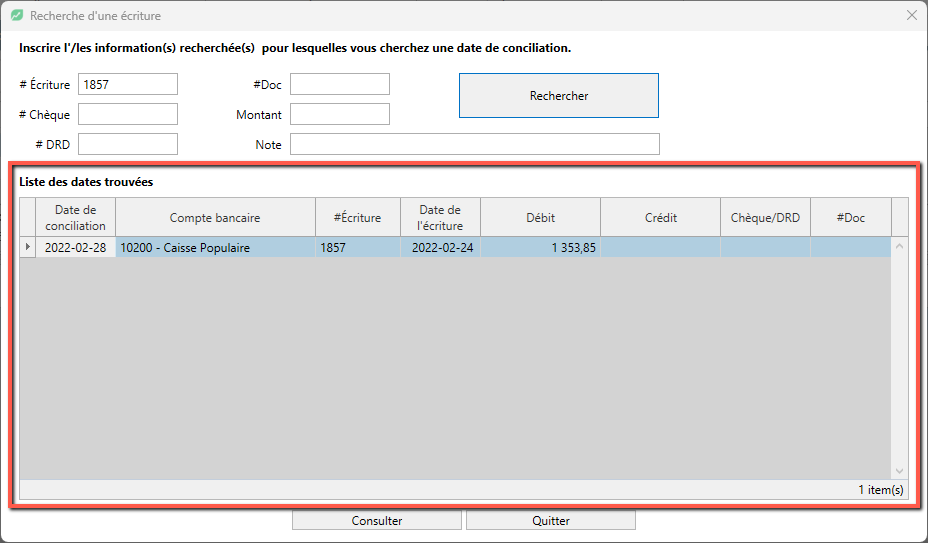This screenshot has height=543, width=928.
Task: Click Quitter to leave the dialog
Action: click(550, 520)
